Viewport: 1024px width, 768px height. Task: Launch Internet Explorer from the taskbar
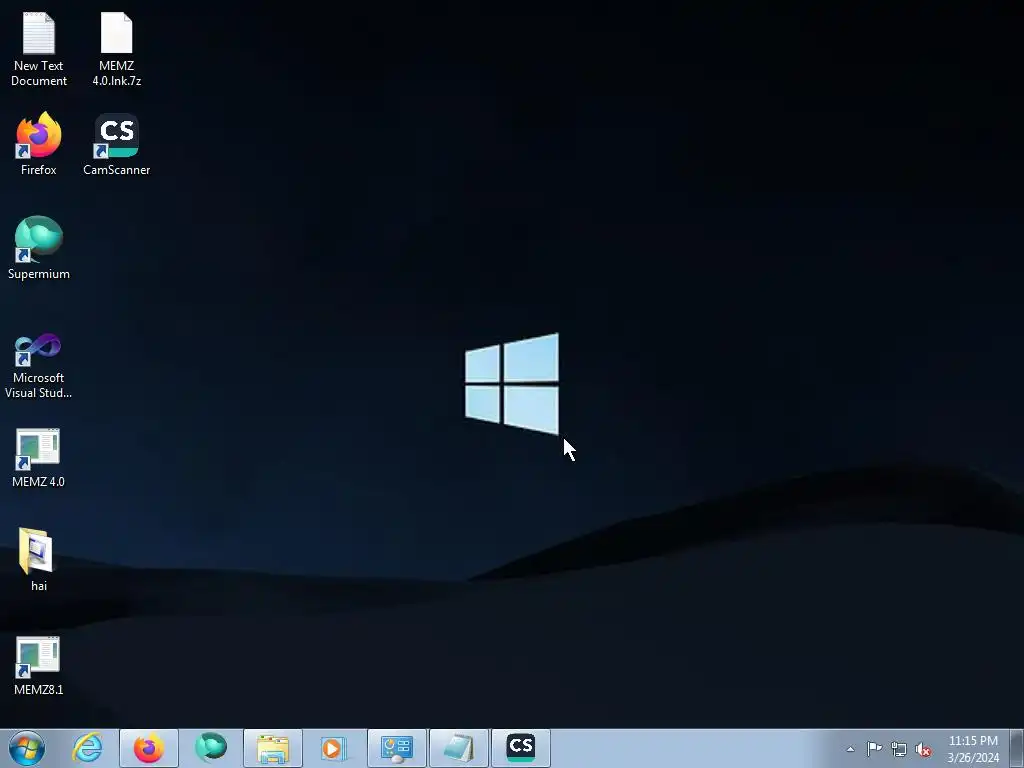click(x=88, y=748)
